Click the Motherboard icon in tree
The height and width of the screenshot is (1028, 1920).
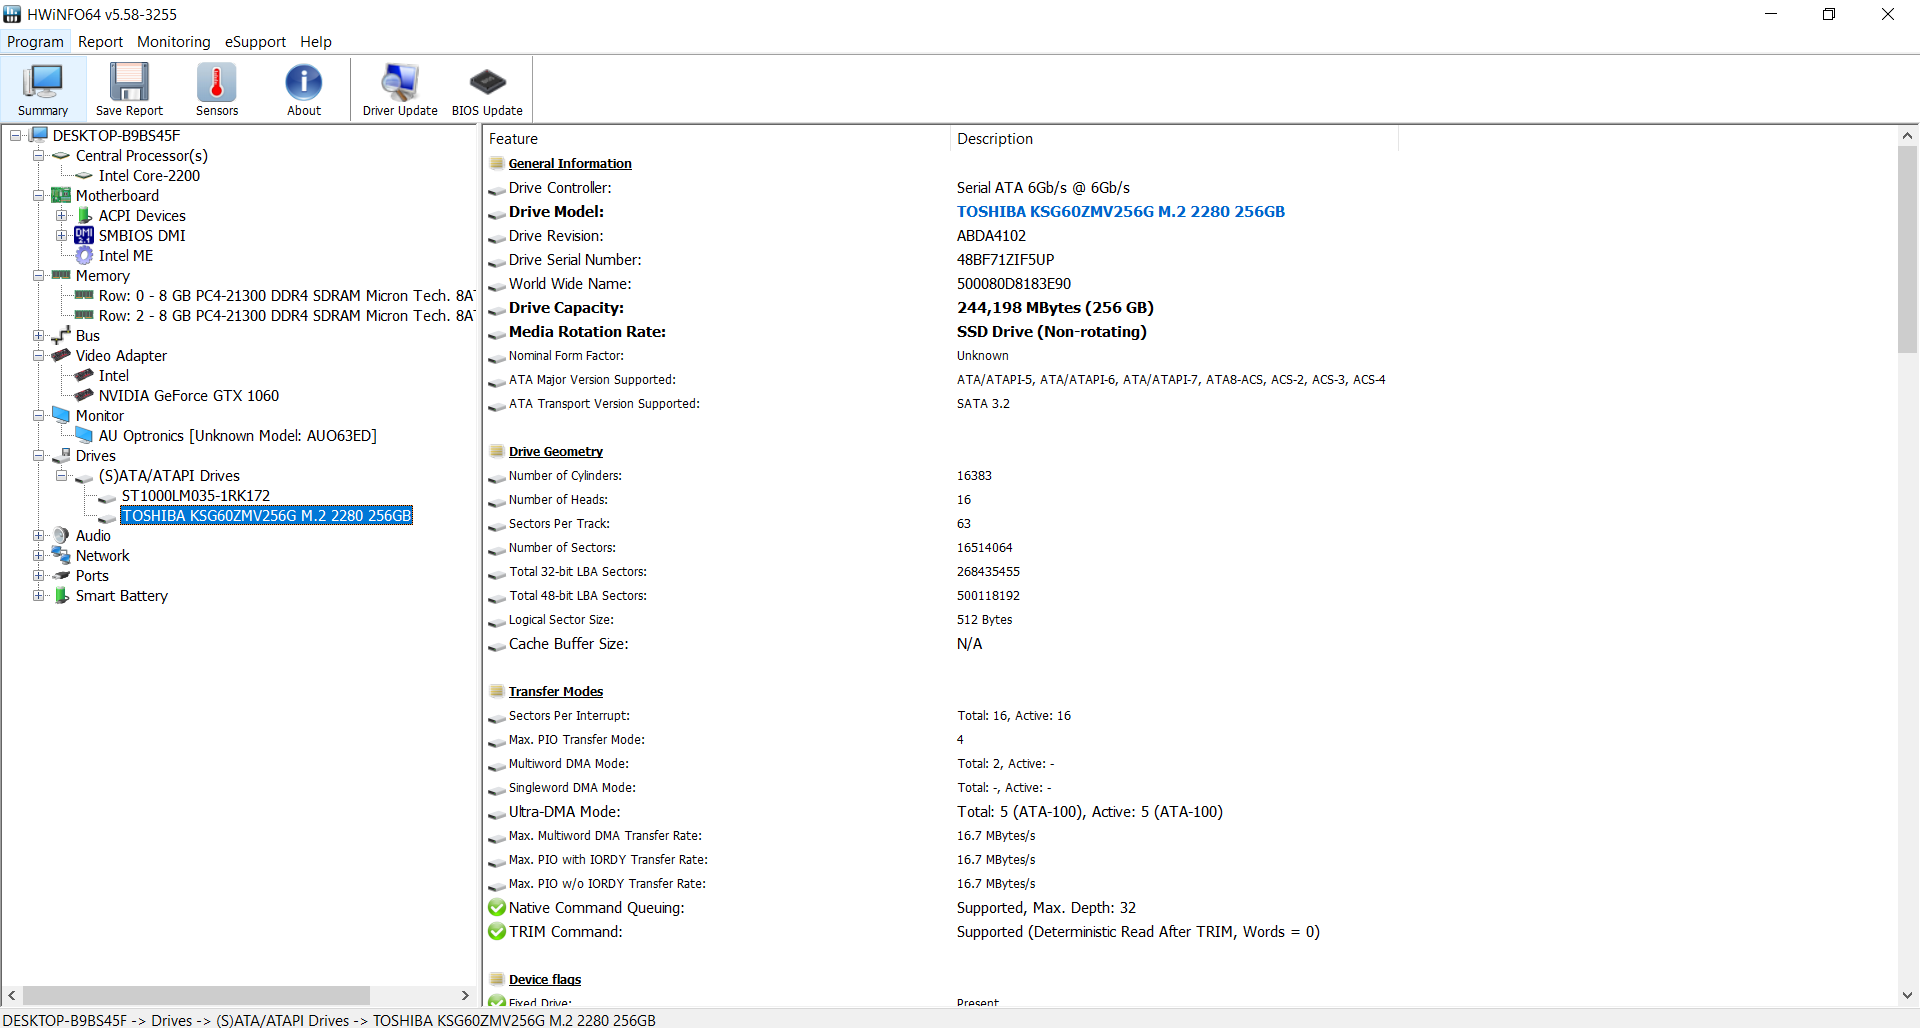click(x=61, y=195)
